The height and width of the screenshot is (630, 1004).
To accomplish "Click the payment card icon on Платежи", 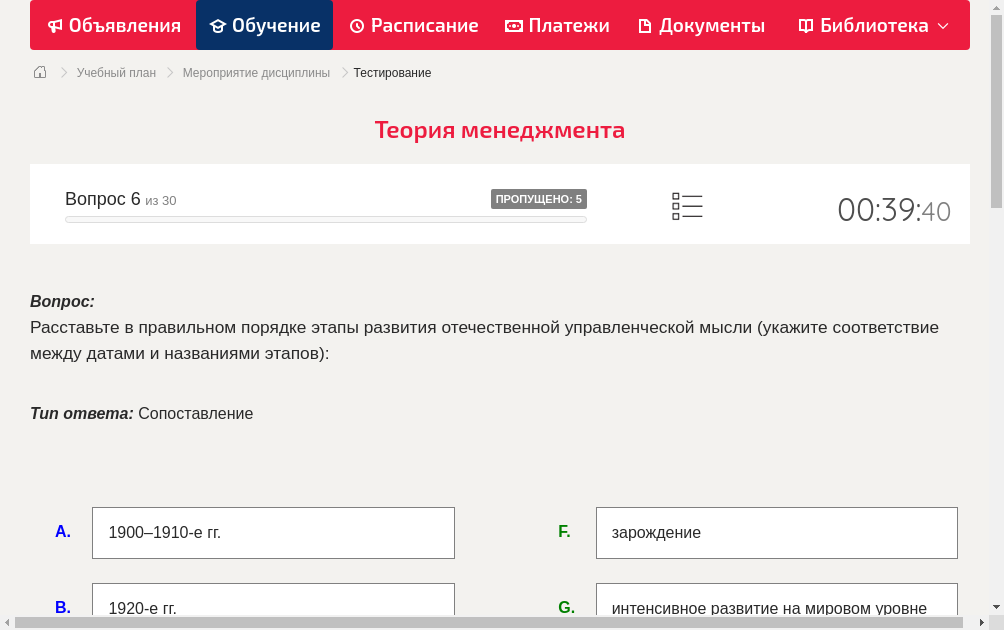I will click(x=513, y=25).
